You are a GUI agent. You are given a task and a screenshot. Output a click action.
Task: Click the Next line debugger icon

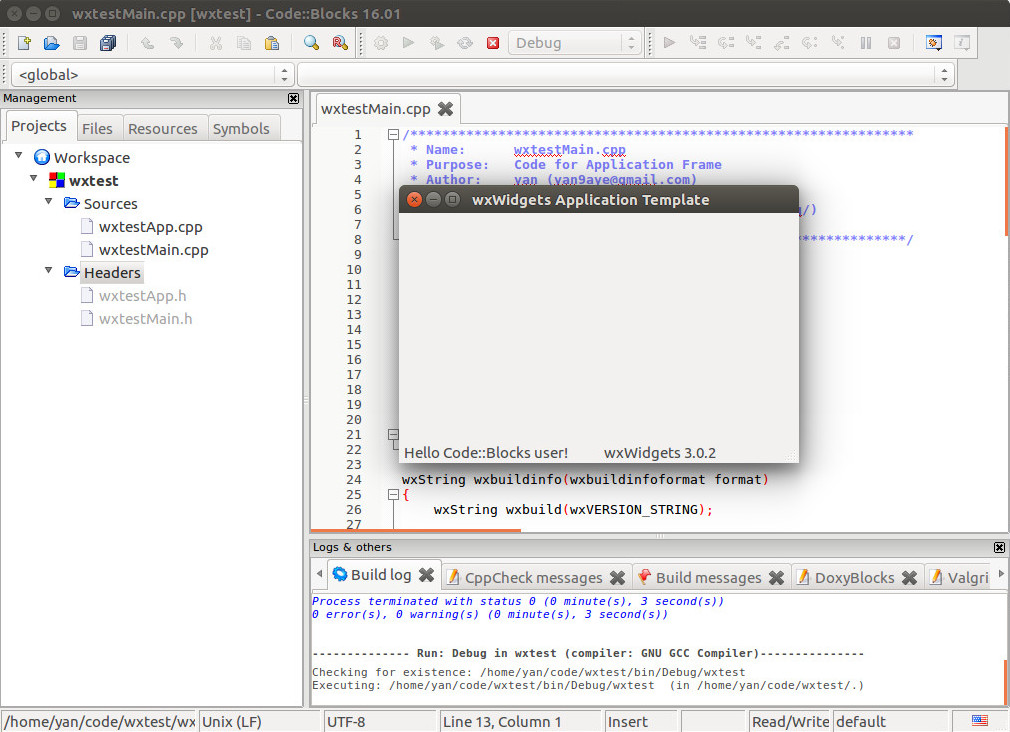tap(726, 43)
